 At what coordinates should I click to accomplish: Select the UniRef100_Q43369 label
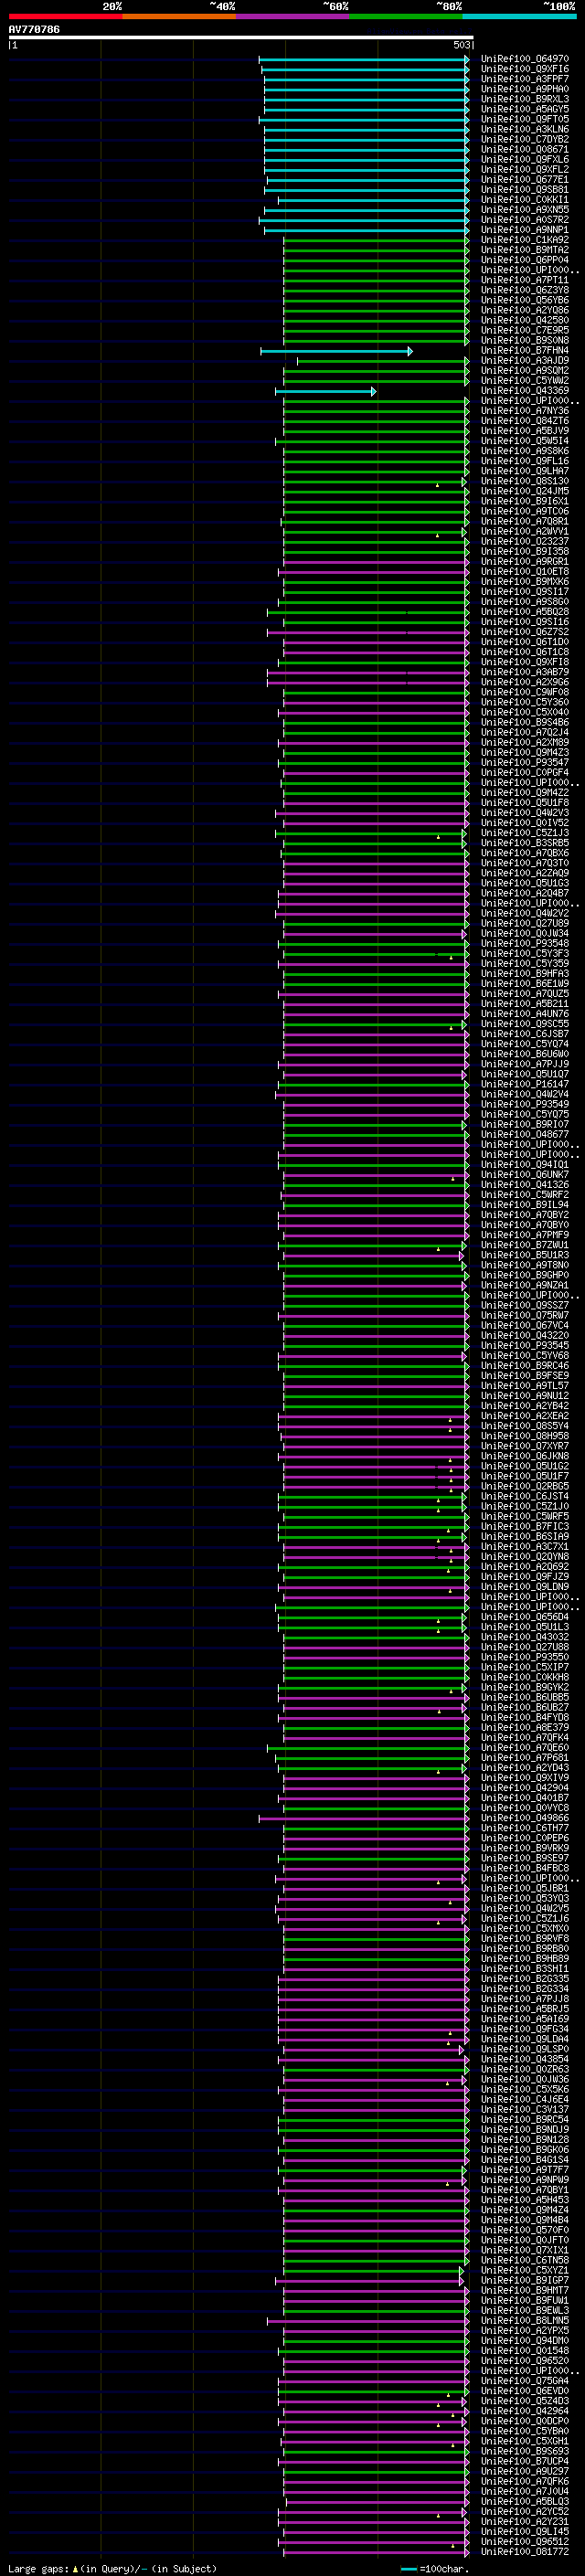click(x=525, y=391)
